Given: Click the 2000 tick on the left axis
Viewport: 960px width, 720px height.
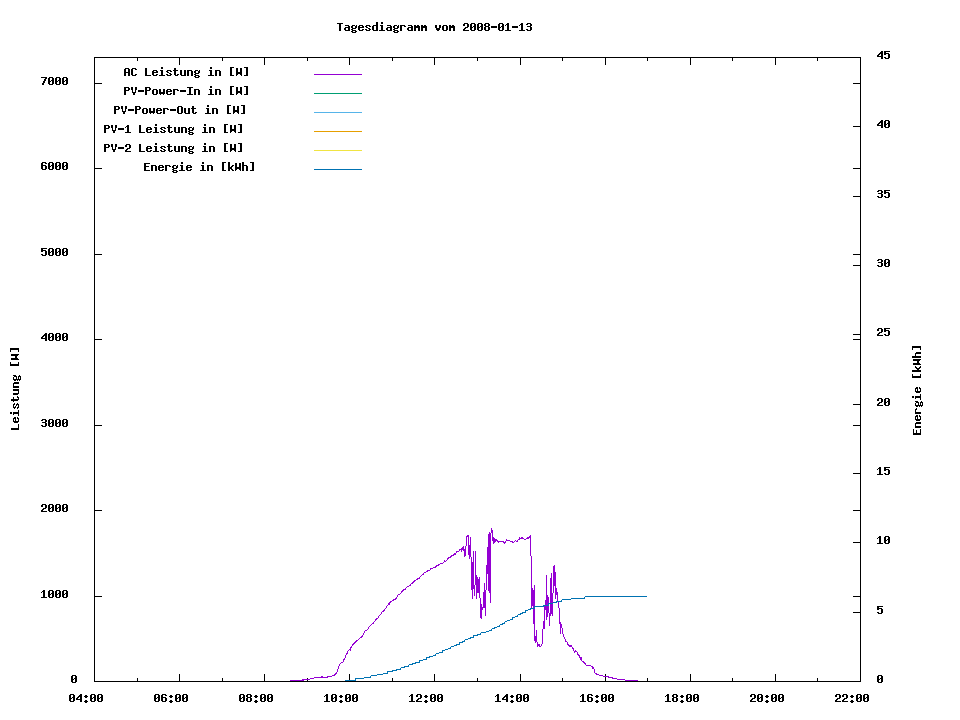Looking at the screenshot, I should coord(54,509).
